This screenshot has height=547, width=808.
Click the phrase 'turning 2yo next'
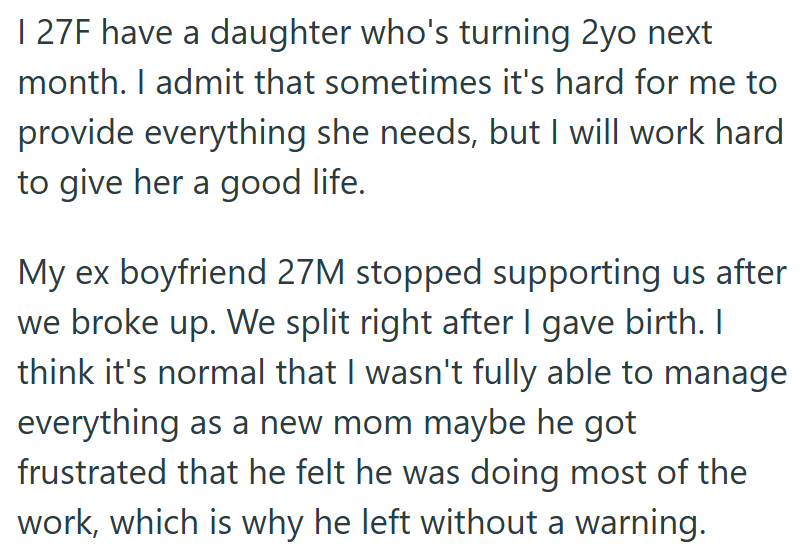(x=586, y=35)
